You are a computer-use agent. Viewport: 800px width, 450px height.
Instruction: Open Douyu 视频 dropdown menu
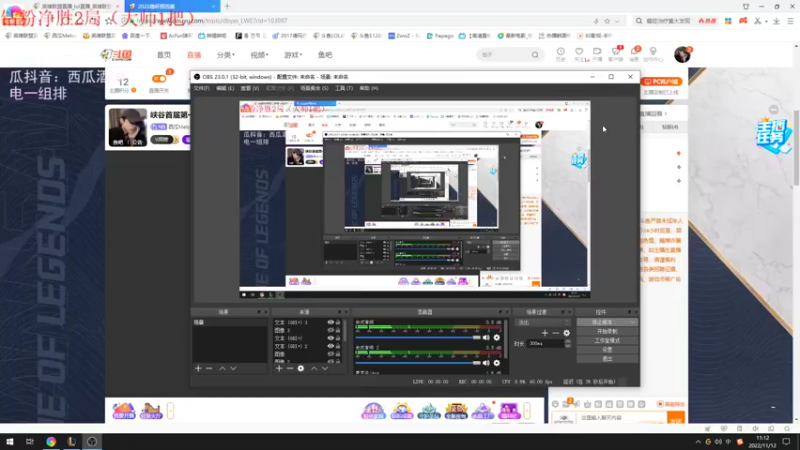click(259, 55)
